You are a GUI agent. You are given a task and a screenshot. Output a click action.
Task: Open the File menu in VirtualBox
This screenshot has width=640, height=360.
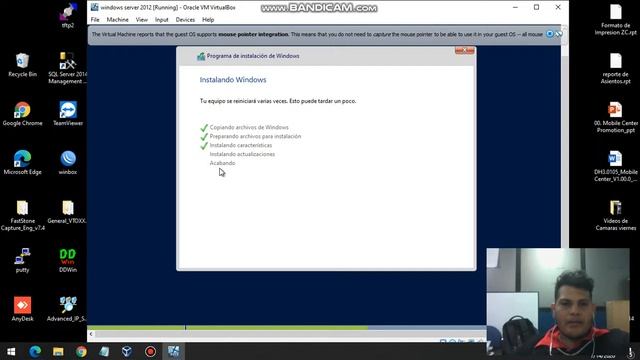coord(95,20)
